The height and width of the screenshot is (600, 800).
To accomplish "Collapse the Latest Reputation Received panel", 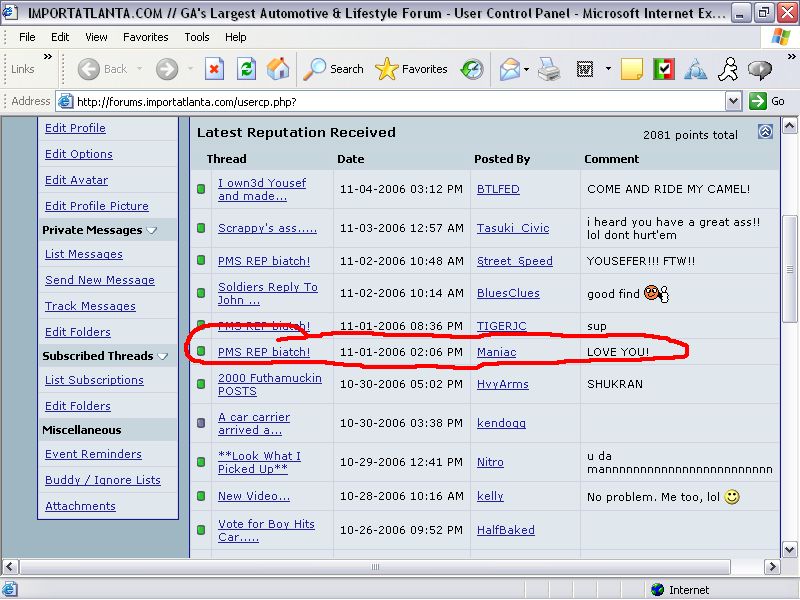I will (765, 132).
